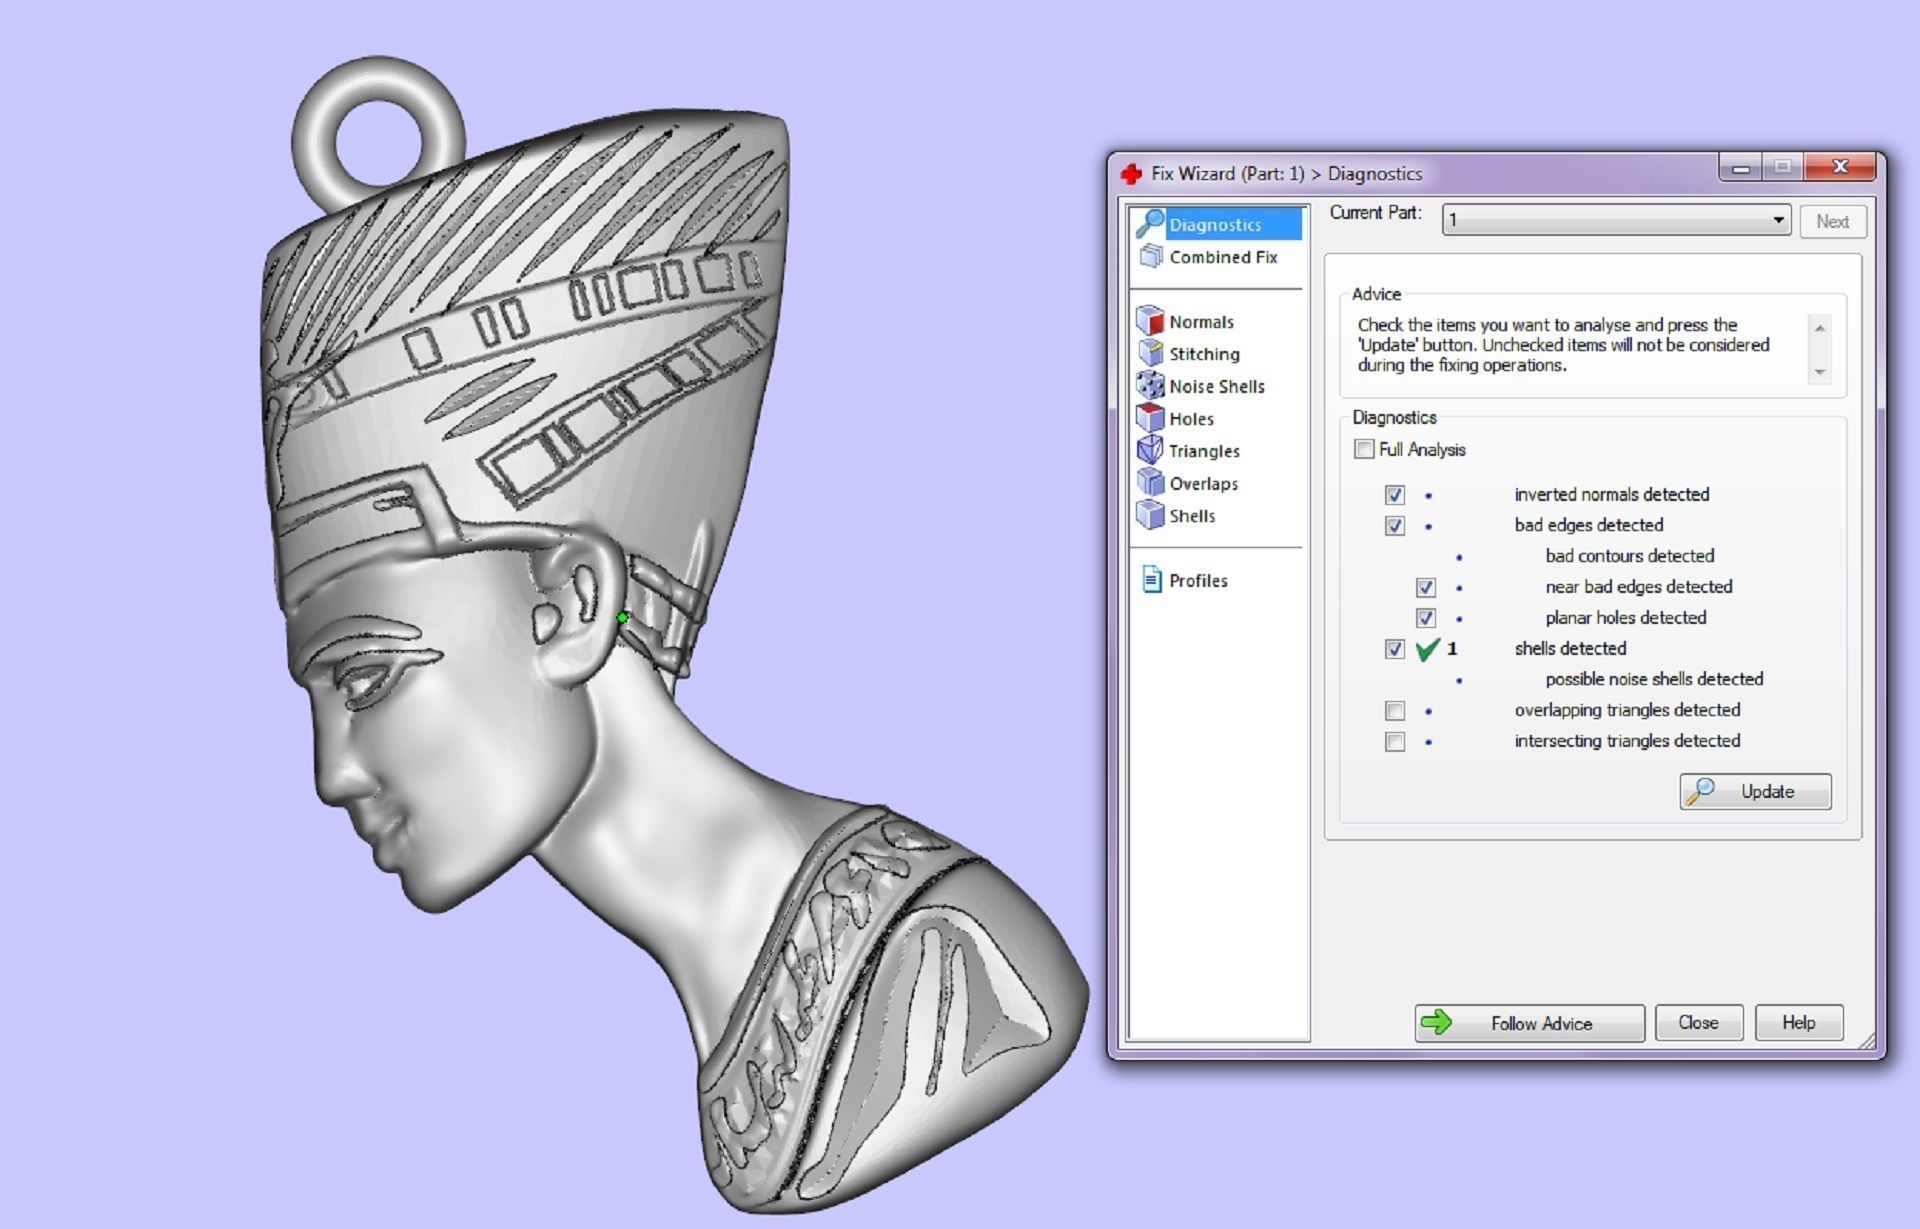
Task: Click the Normals cube icon
Action: click(x=1151, y=321)
